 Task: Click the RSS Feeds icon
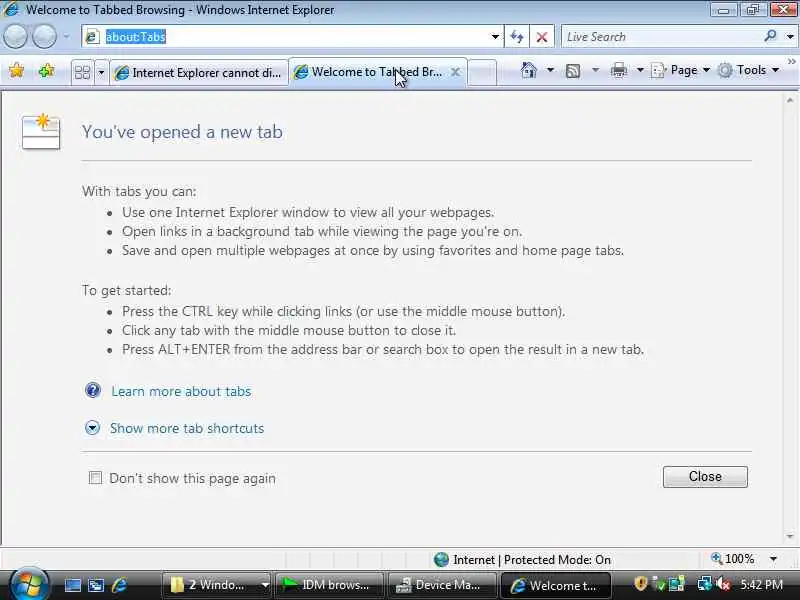pos(573,70)
